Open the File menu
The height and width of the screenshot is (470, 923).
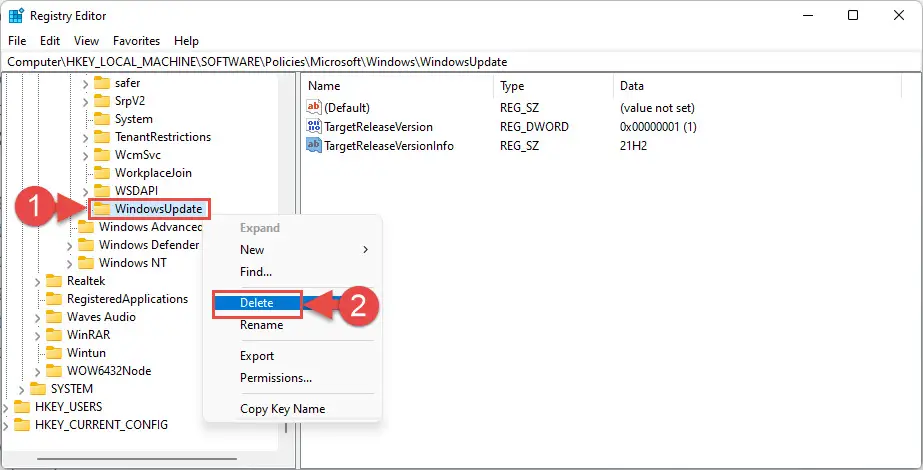click(17, 41)
